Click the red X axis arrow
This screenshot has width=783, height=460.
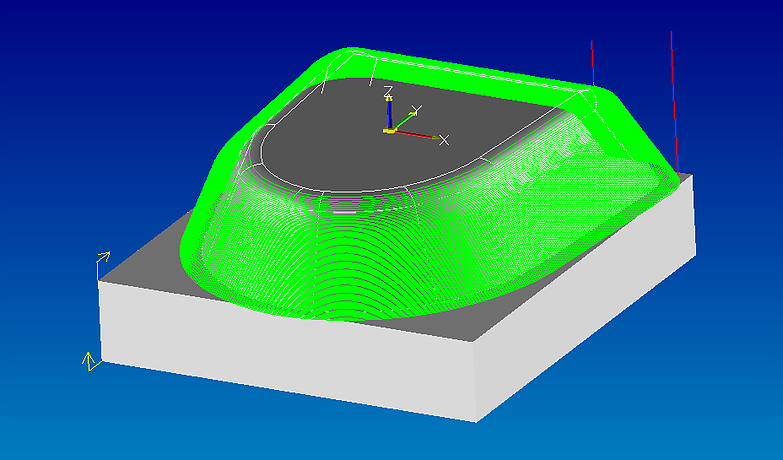click(x=416, y=134)
